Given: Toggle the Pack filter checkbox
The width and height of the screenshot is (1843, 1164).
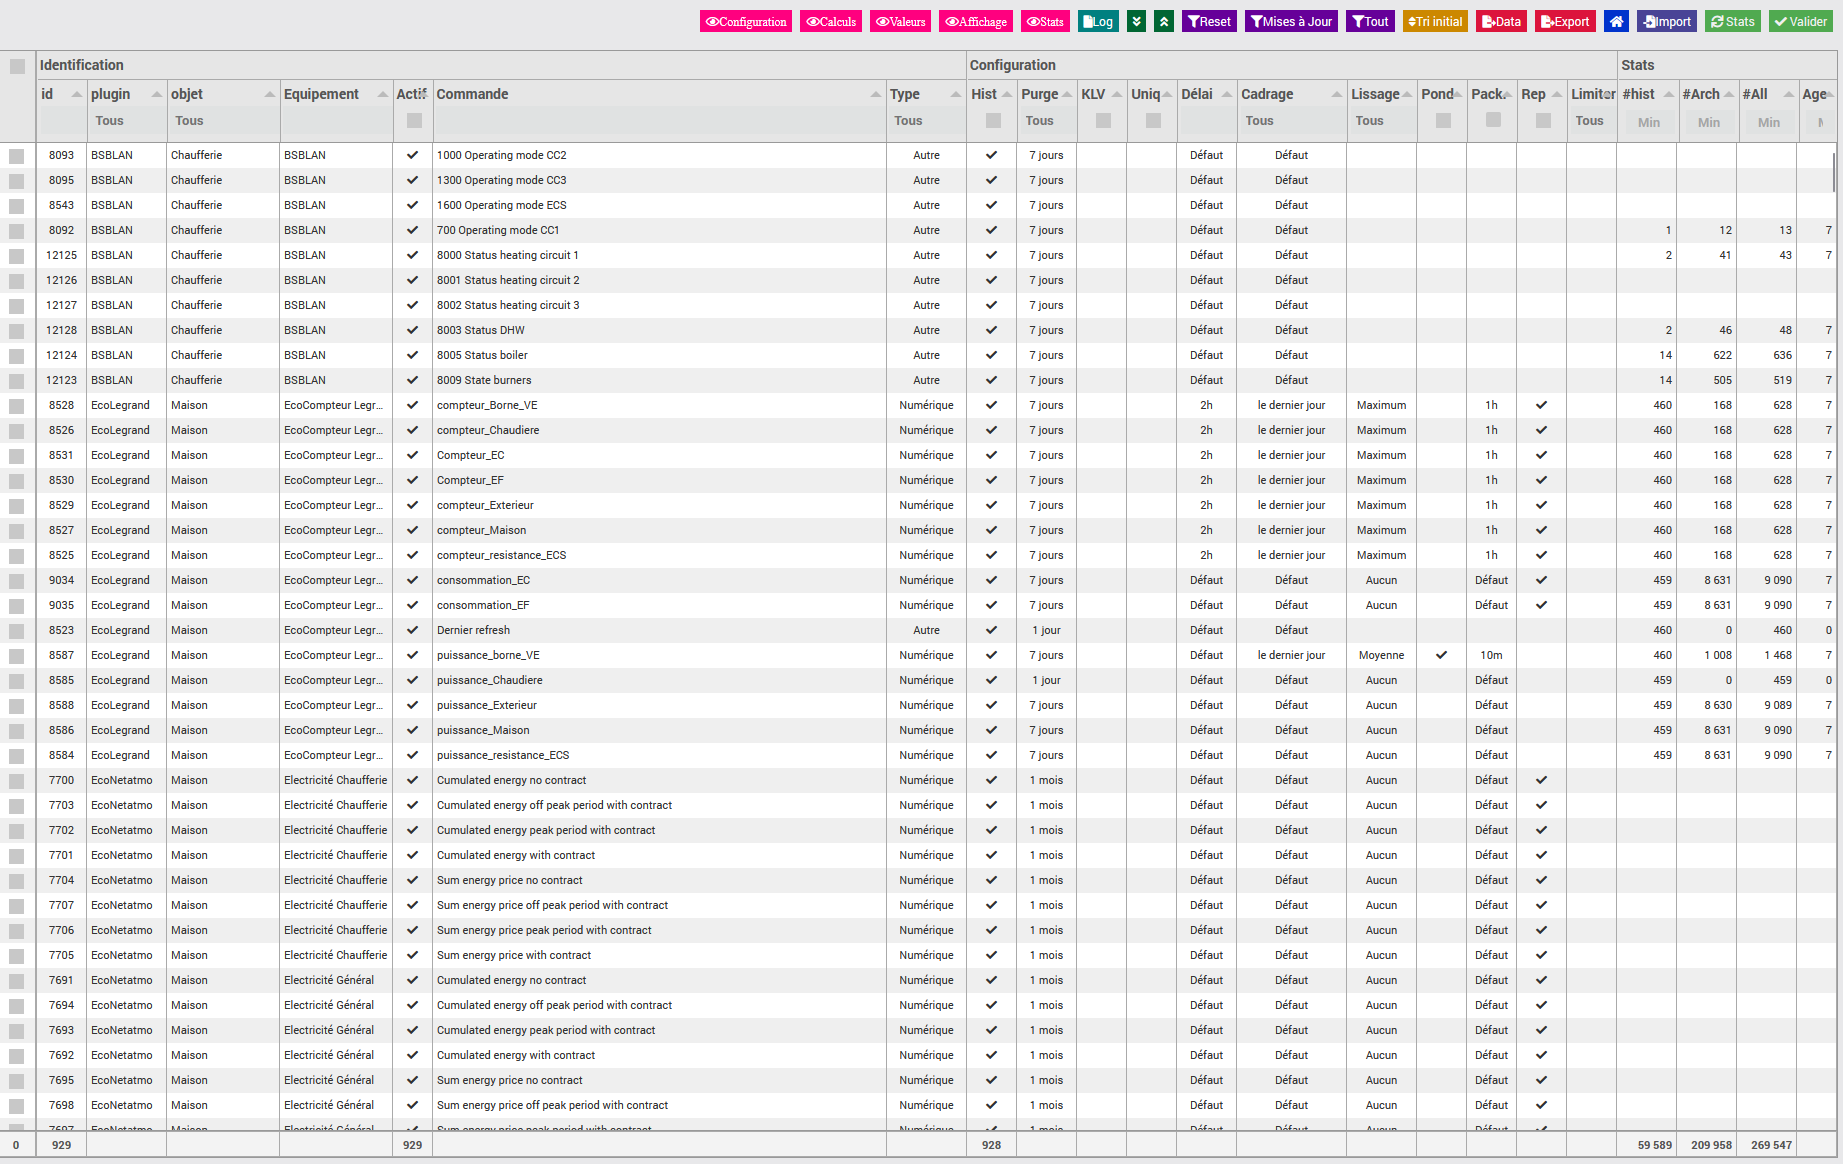Looking at the screenshot, I should [1493, 120].
